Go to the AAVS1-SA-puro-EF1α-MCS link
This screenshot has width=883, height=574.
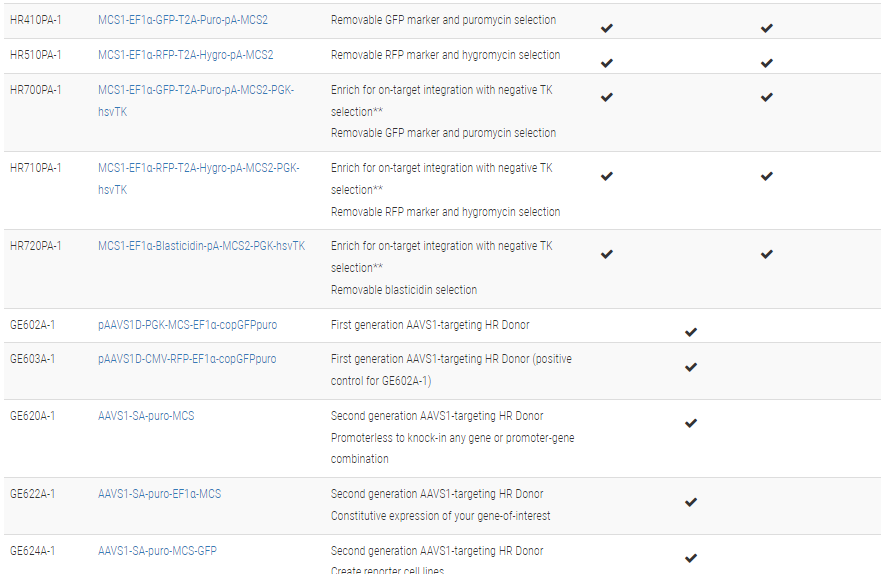coord(159,494)
